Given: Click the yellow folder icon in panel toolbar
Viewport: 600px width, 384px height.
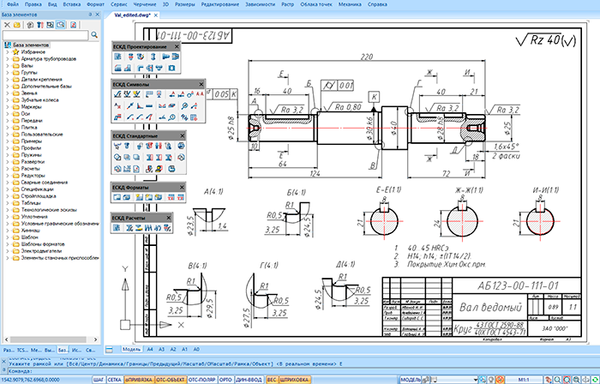Looking at the screenshot, I should [16, 25].
